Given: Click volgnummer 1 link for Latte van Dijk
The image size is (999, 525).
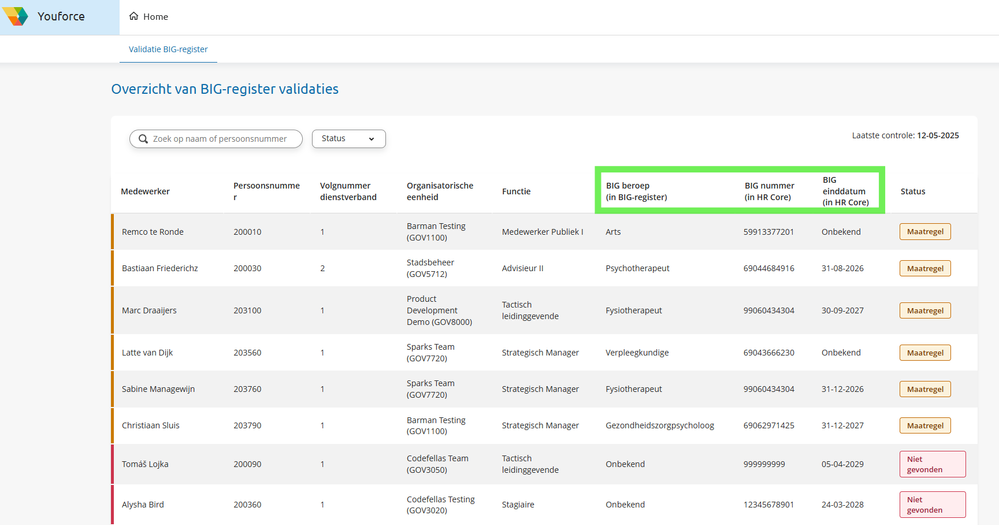Looking at the screenshot, I should pos(322,353).
